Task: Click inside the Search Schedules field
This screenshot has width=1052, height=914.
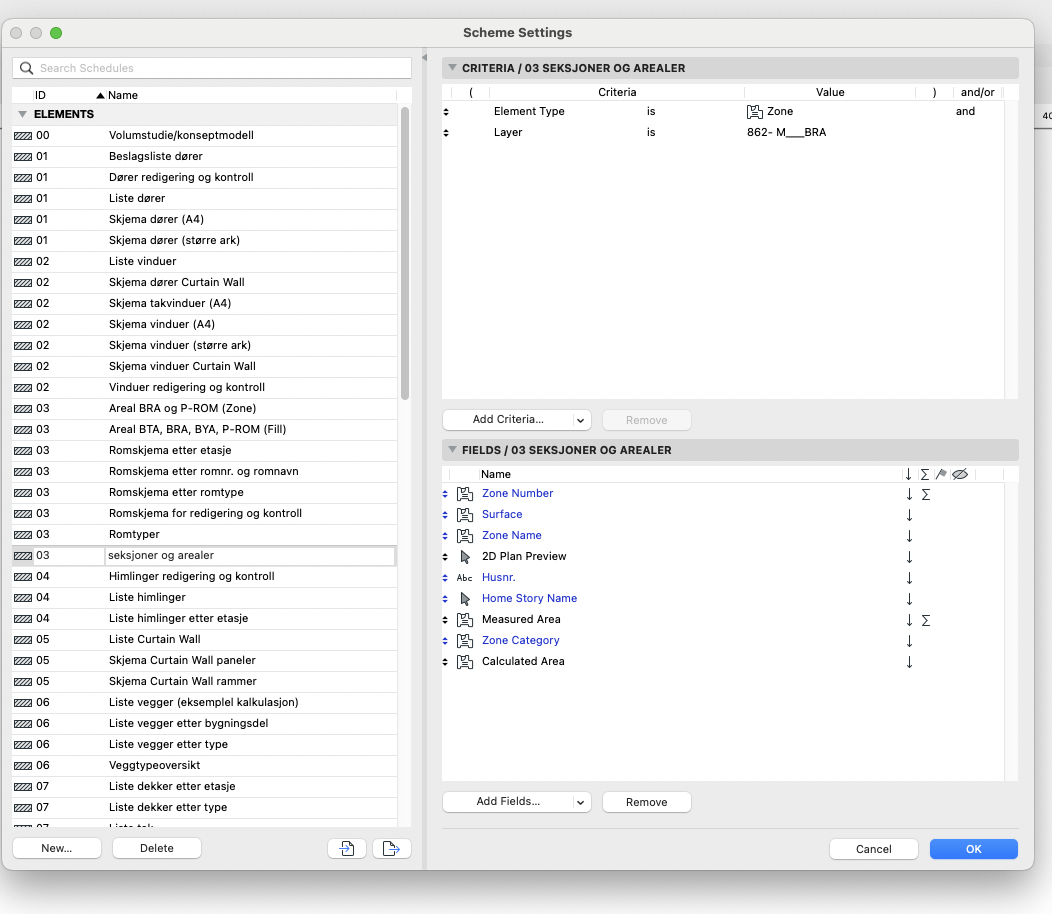Action: click(x=220, y=68)
